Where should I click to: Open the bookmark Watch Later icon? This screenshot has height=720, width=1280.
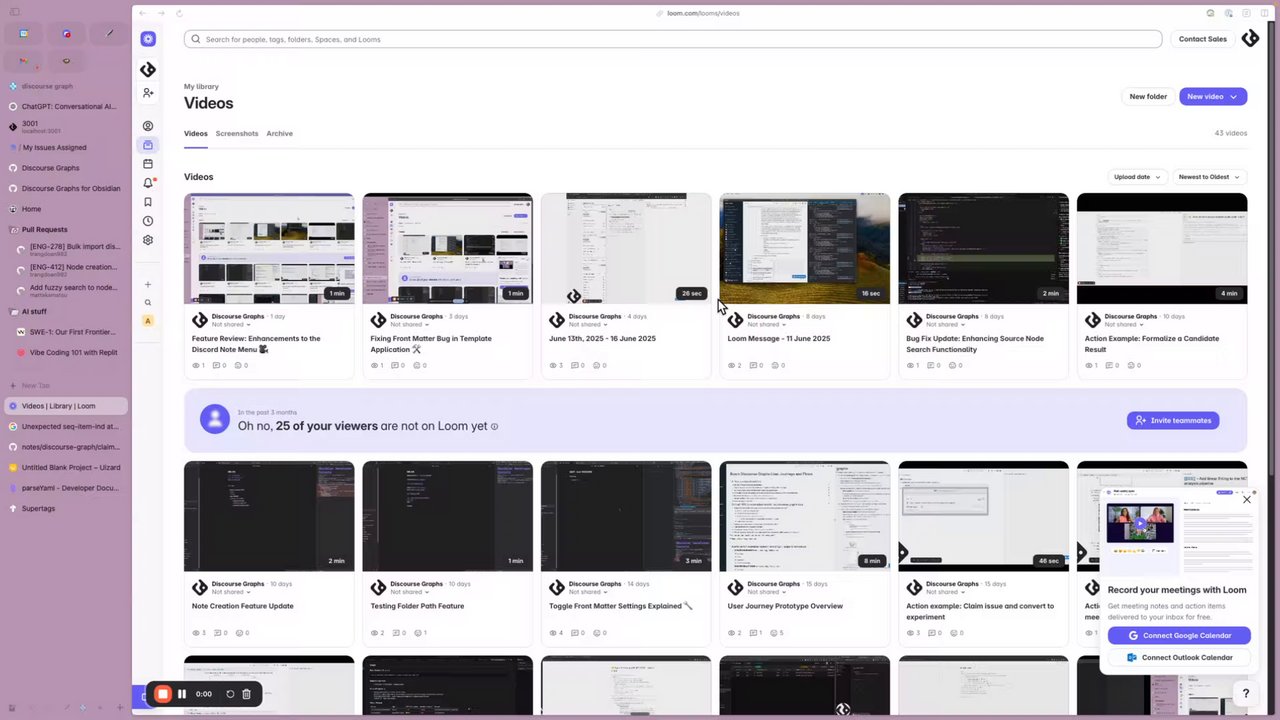148,202
